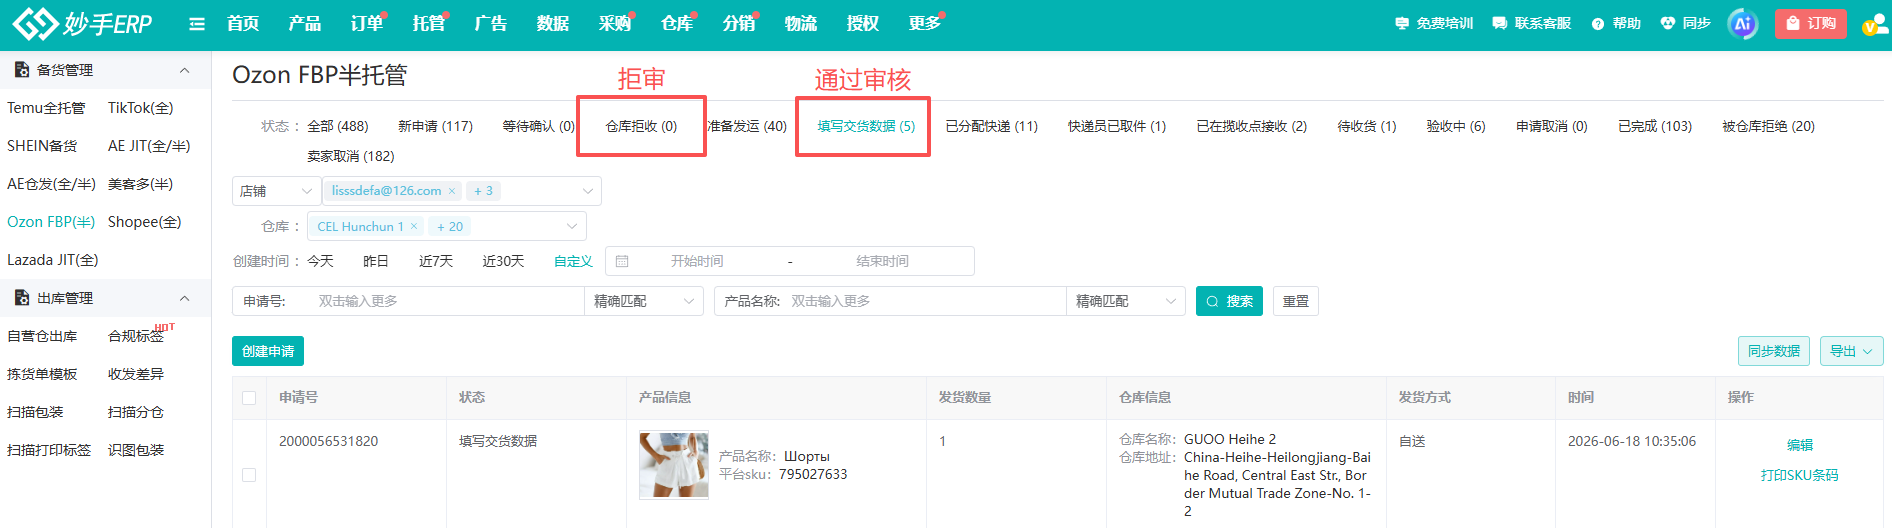This screenshot has width=1892, height=528.
Task: Open the 授权 menu
Action: [863, 23]
